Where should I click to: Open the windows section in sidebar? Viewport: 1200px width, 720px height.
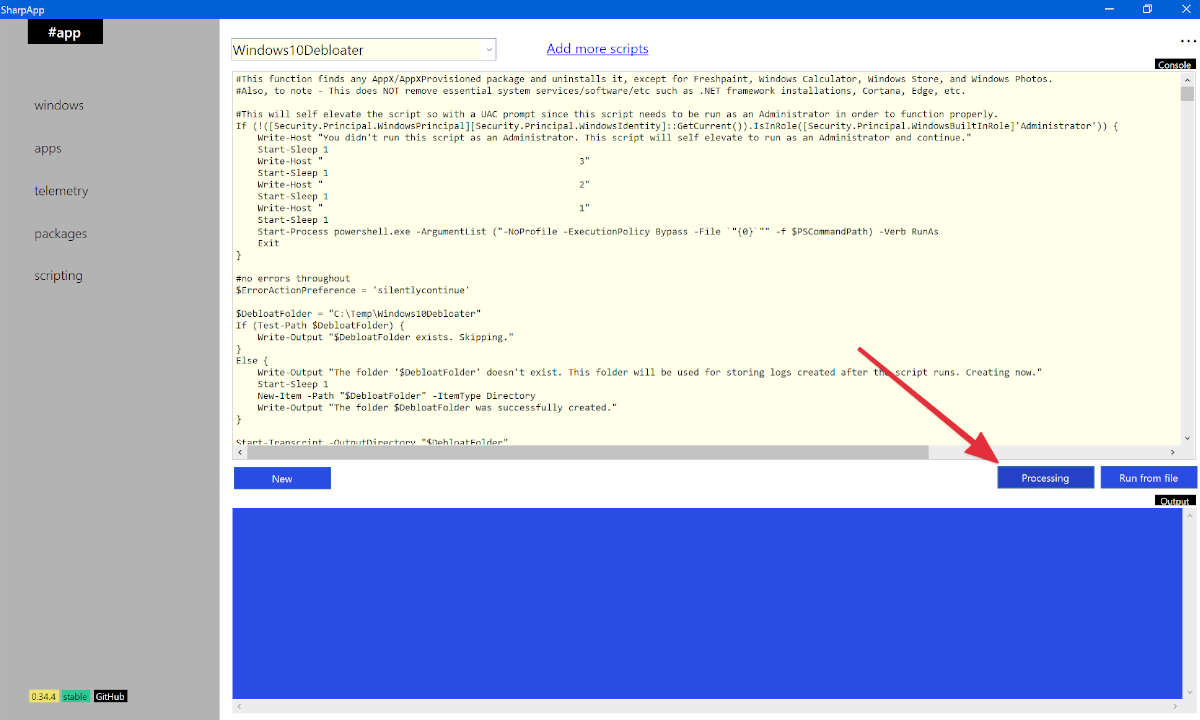59,105
